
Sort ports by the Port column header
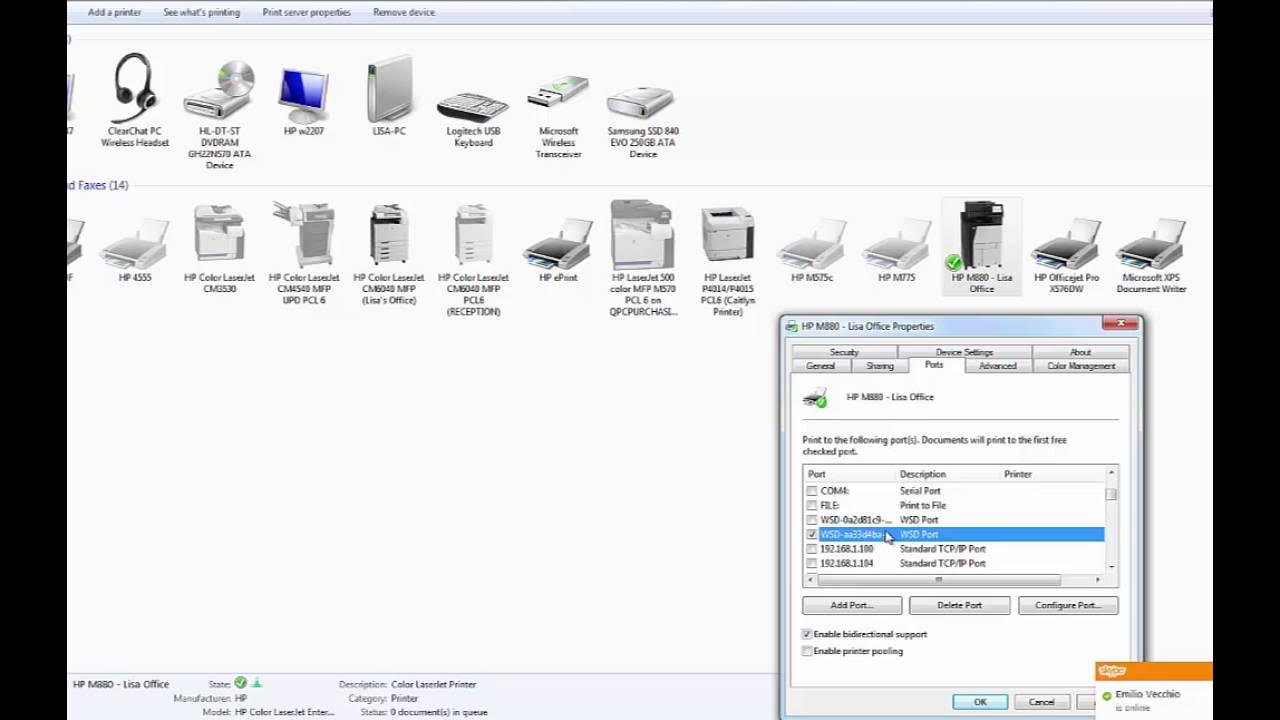point(850,474)
